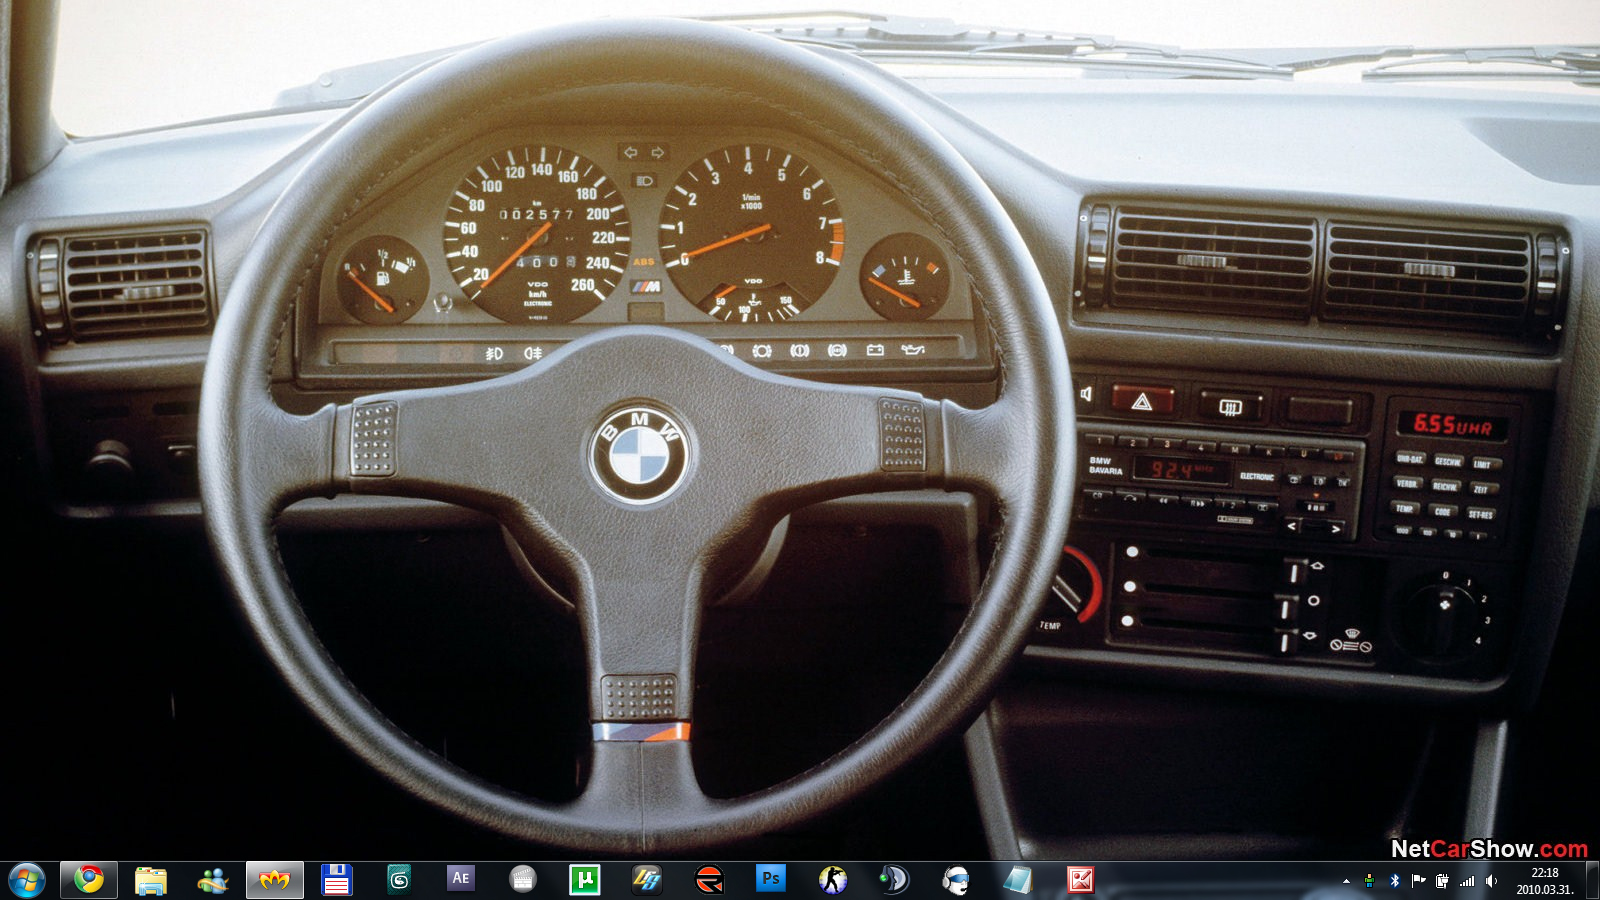Launch µTorrent from the taskbar
1600x900 pixels.
click(585, 880)
